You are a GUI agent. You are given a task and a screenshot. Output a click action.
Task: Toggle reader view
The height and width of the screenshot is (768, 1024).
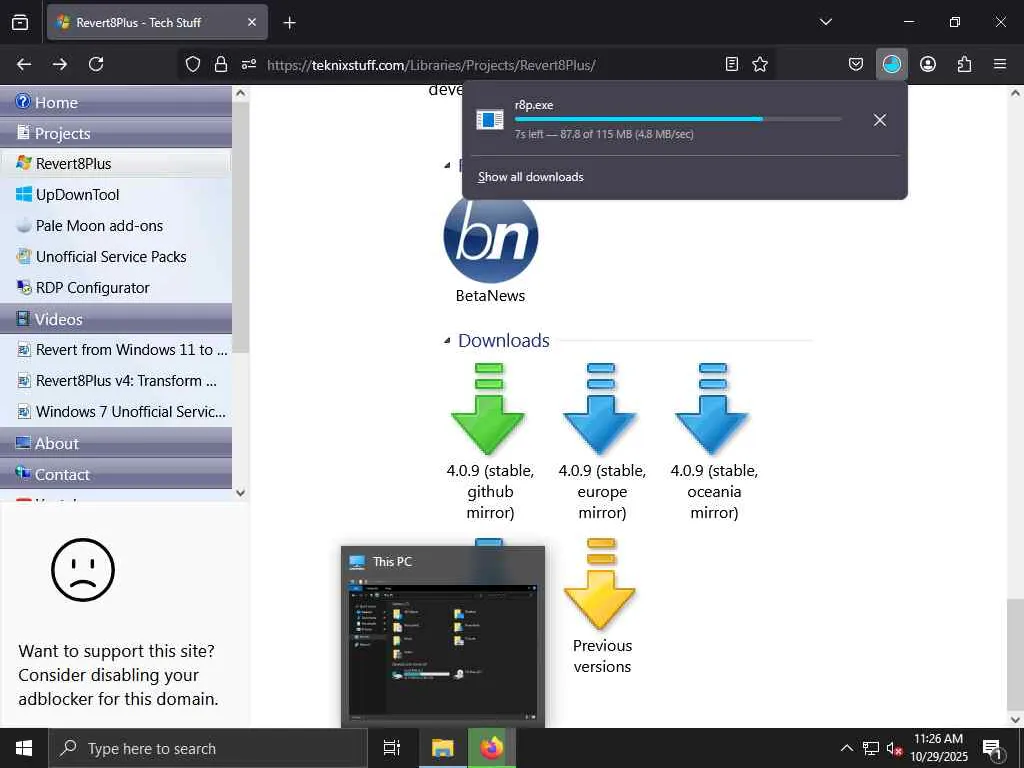[732, 64]
